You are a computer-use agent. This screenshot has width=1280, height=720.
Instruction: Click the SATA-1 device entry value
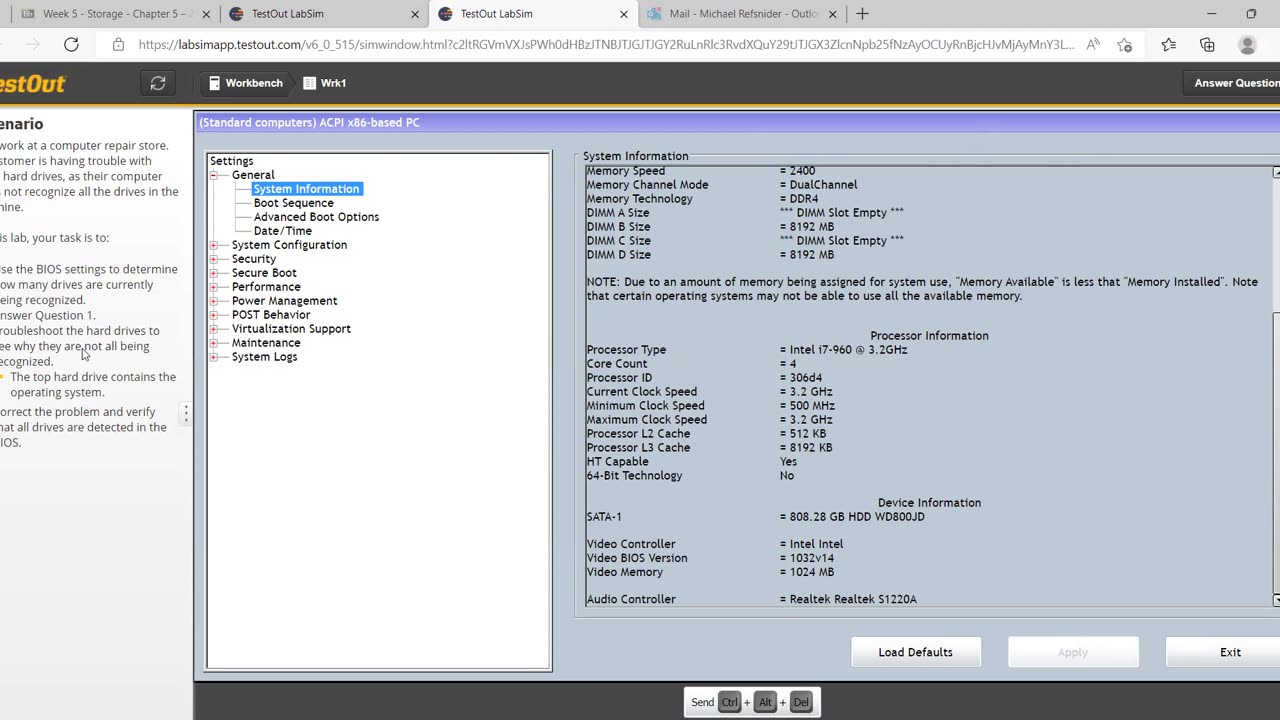pos(852,517)
